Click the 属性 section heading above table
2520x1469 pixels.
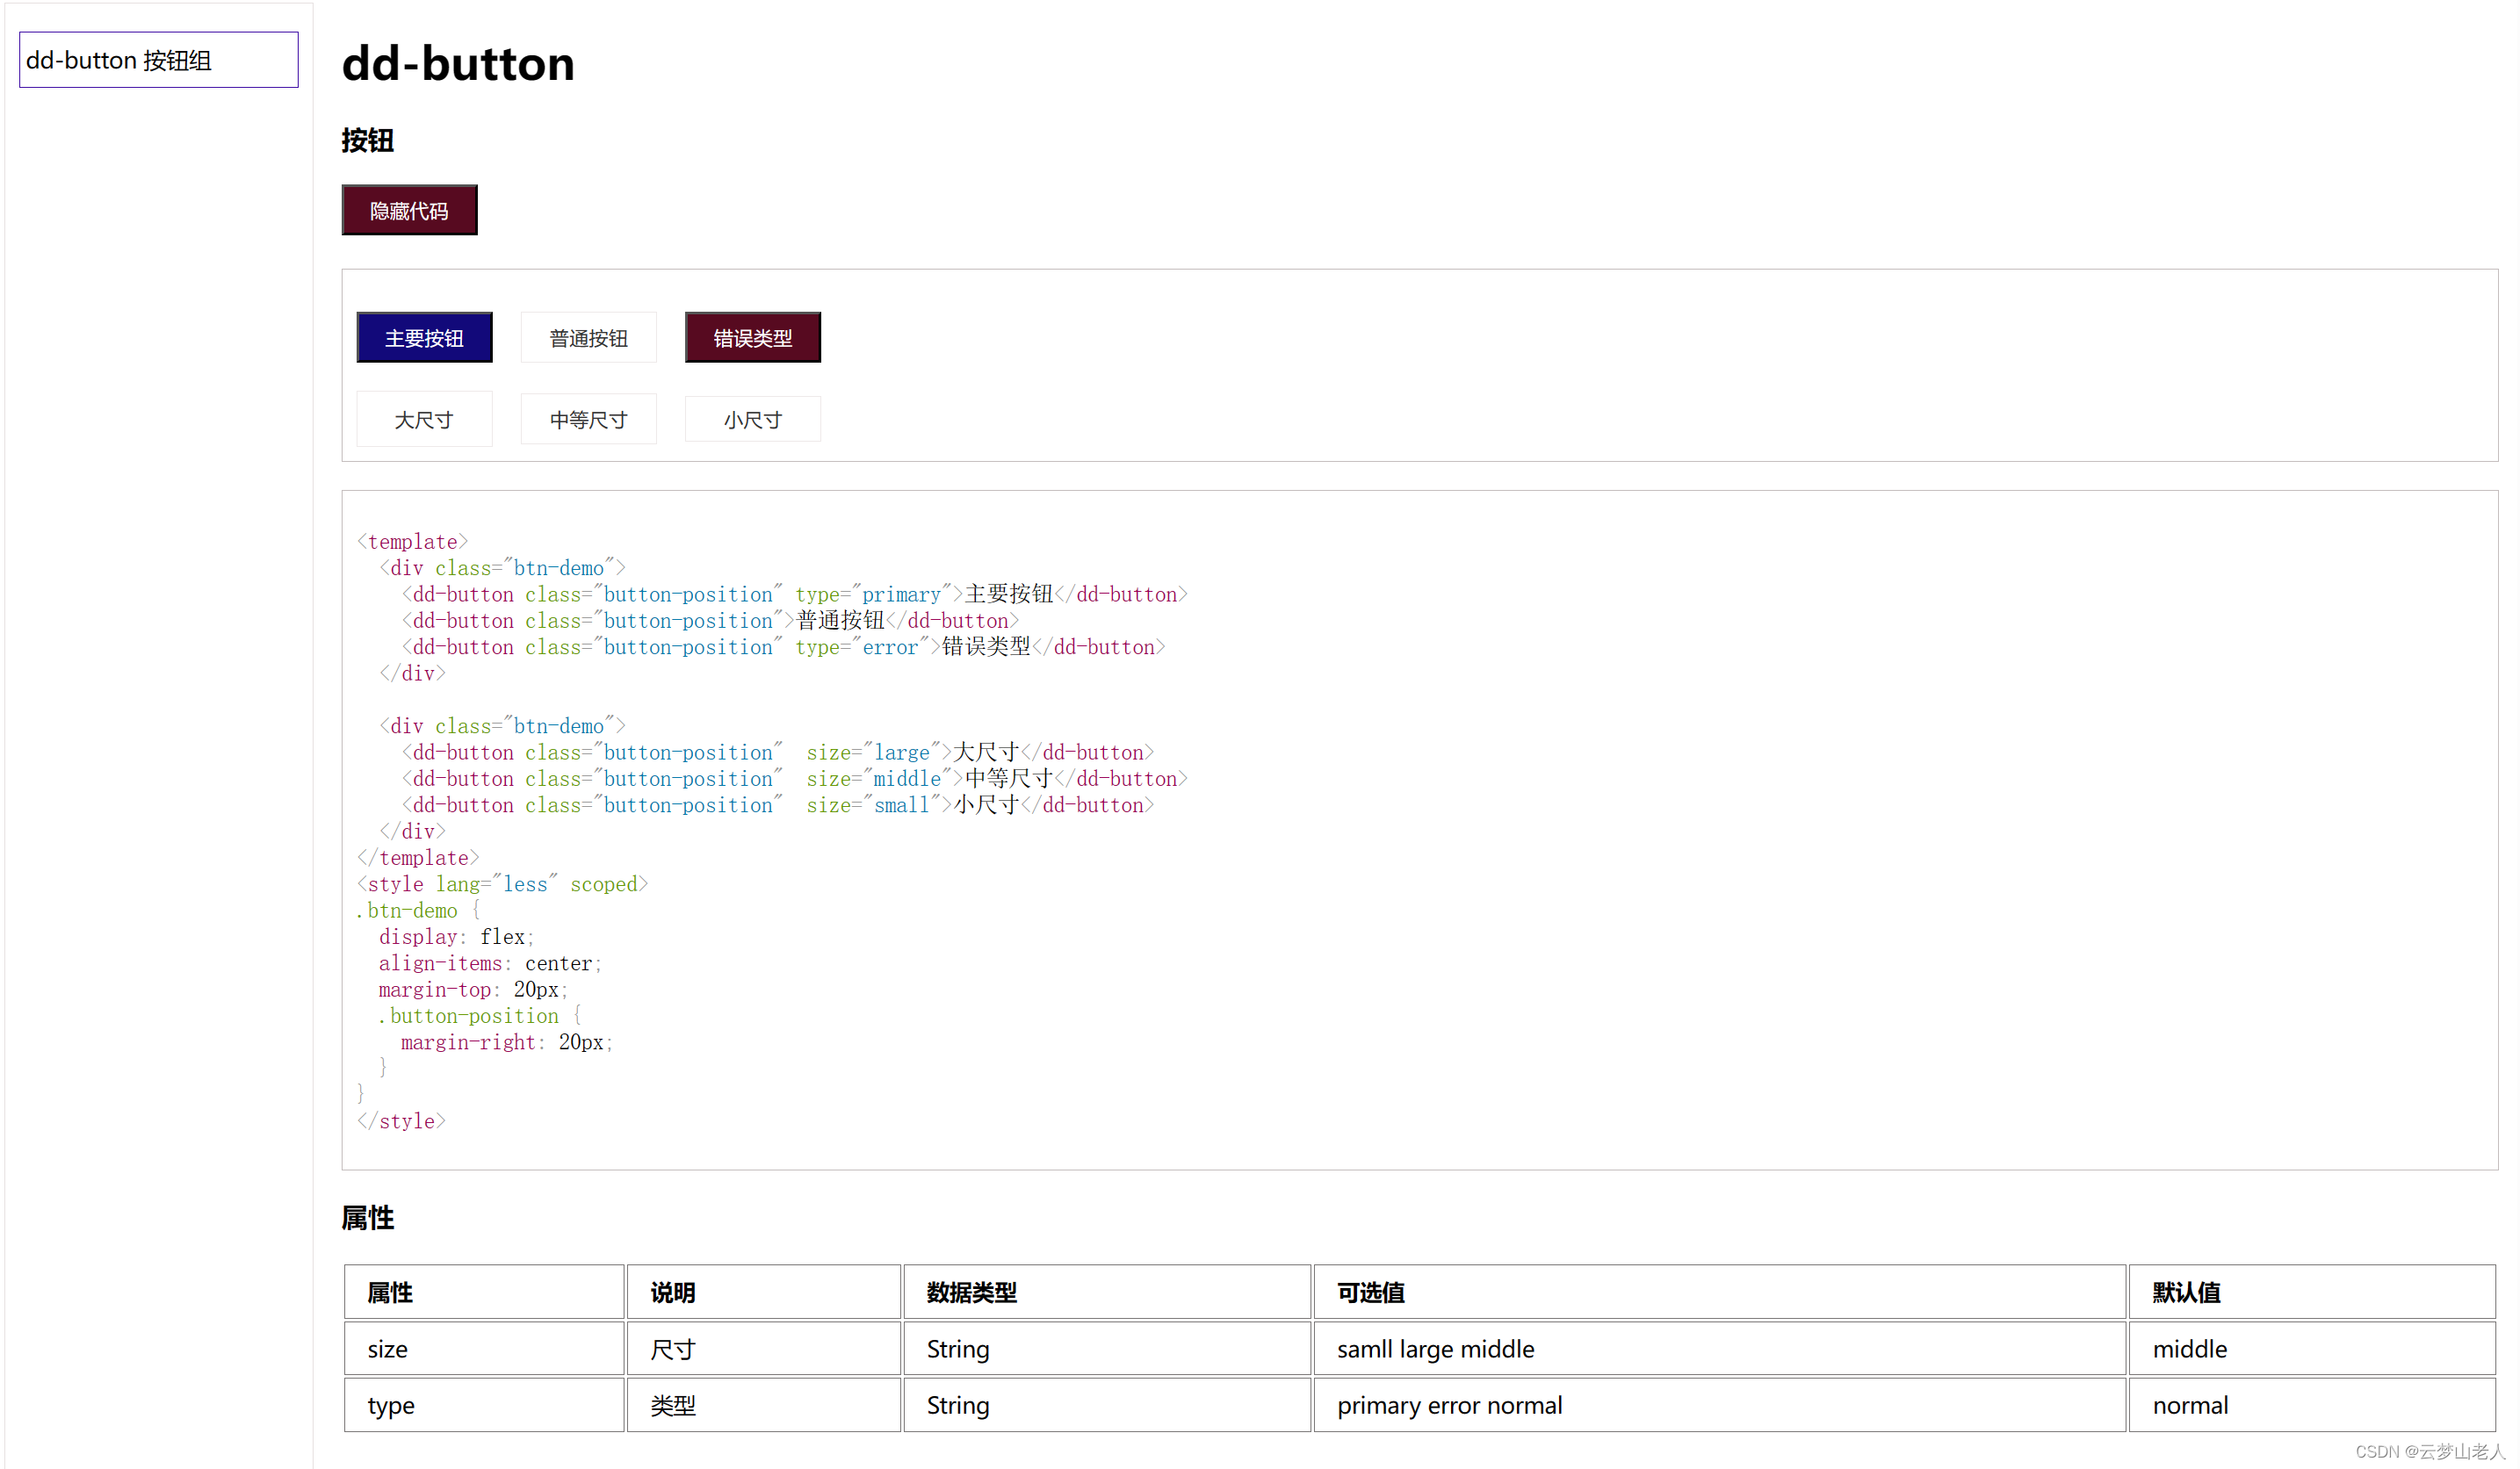pos(367,1217)
